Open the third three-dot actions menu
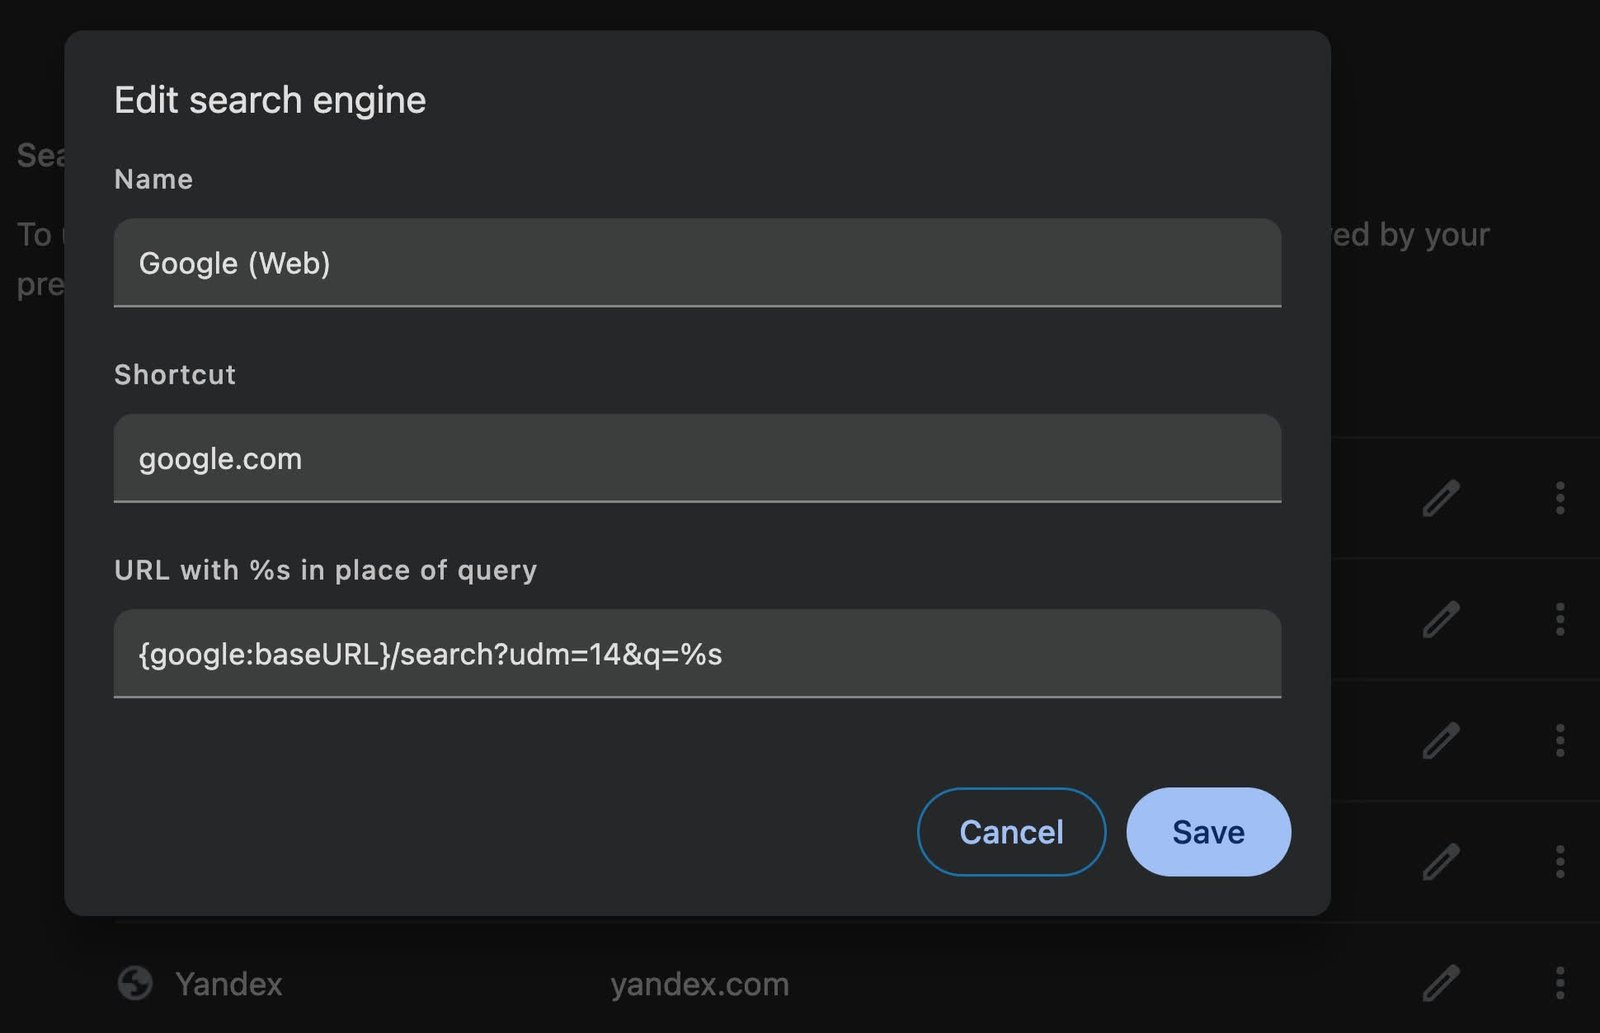This screenshot has height=1033, width=1600. click(x=1560, y=741)
